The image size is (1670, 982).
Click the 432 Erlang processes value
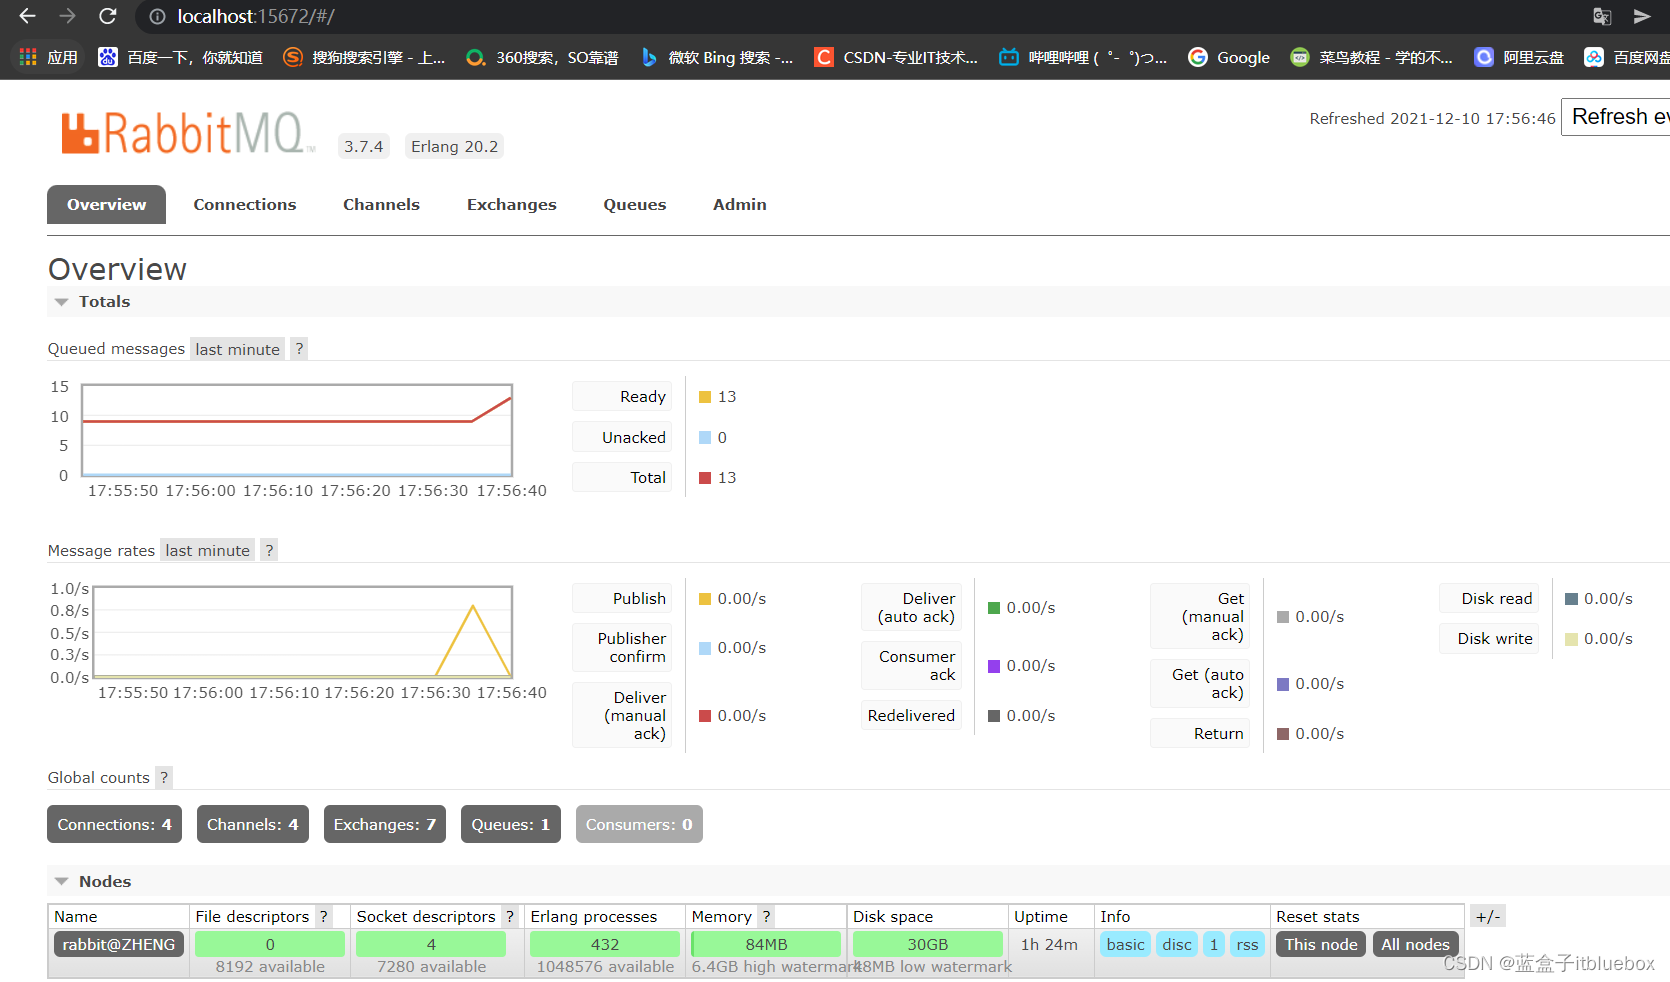[x=604, y=944]
